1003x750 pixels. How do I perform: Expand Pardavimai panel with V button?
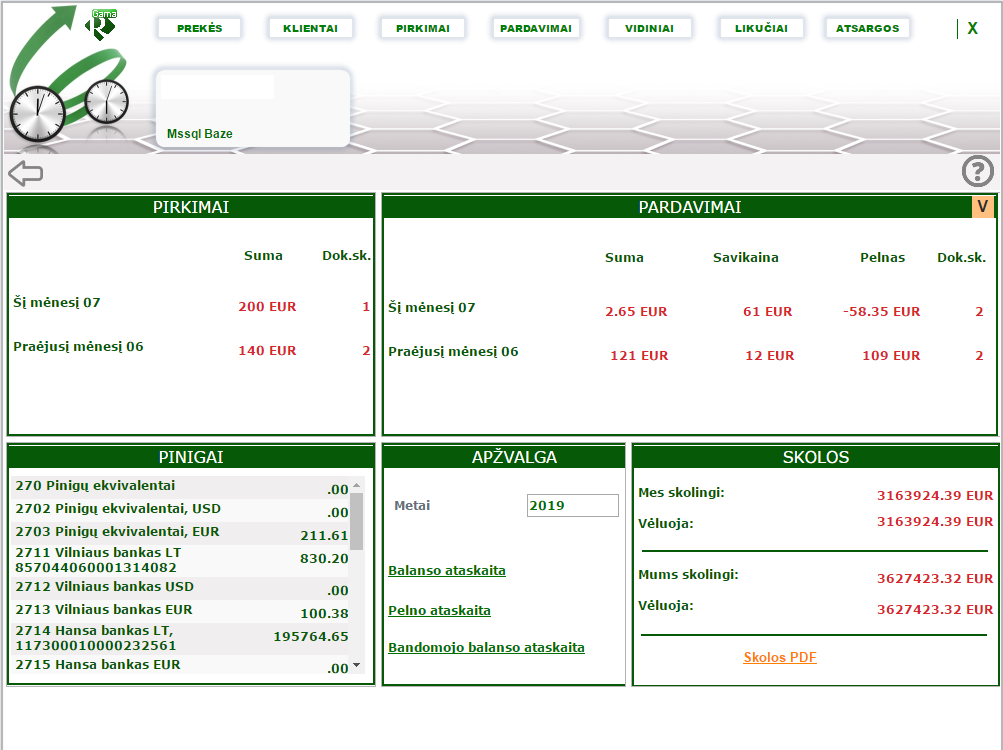click(x=983, y=207)
